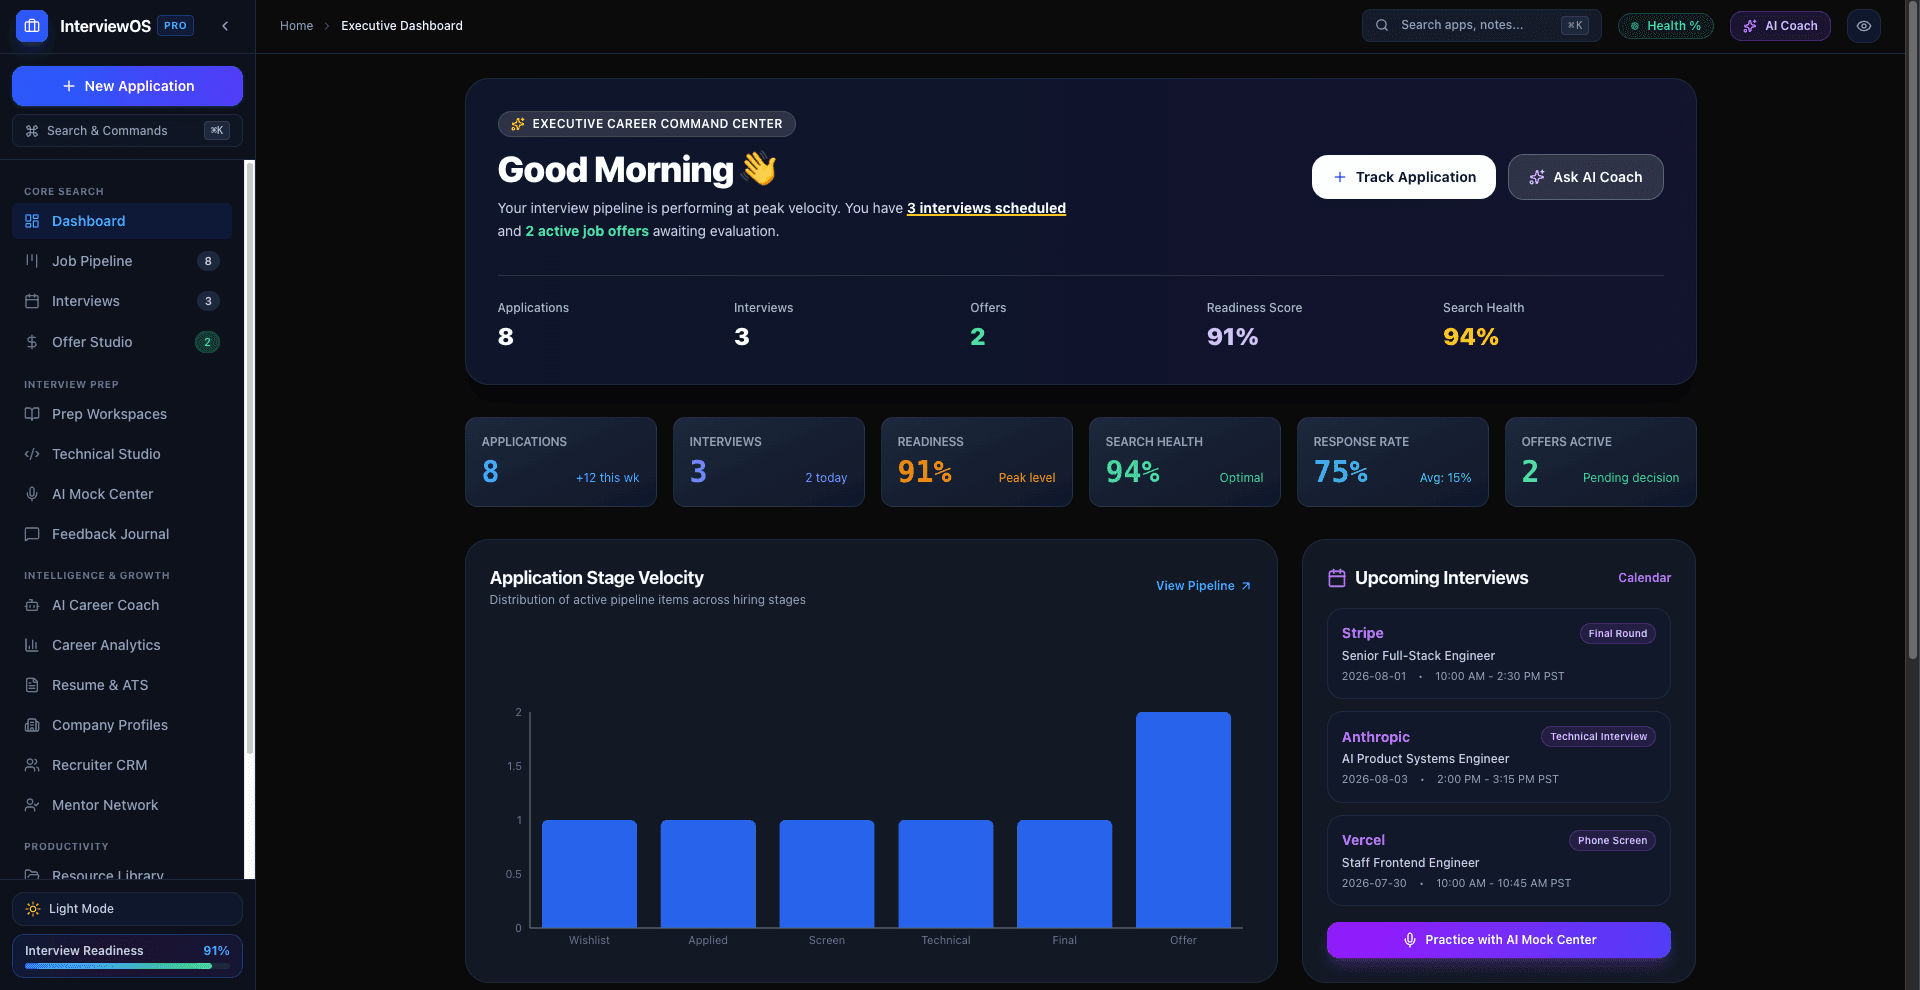
Task: Click the New Application button
Action: pos(127,86)
